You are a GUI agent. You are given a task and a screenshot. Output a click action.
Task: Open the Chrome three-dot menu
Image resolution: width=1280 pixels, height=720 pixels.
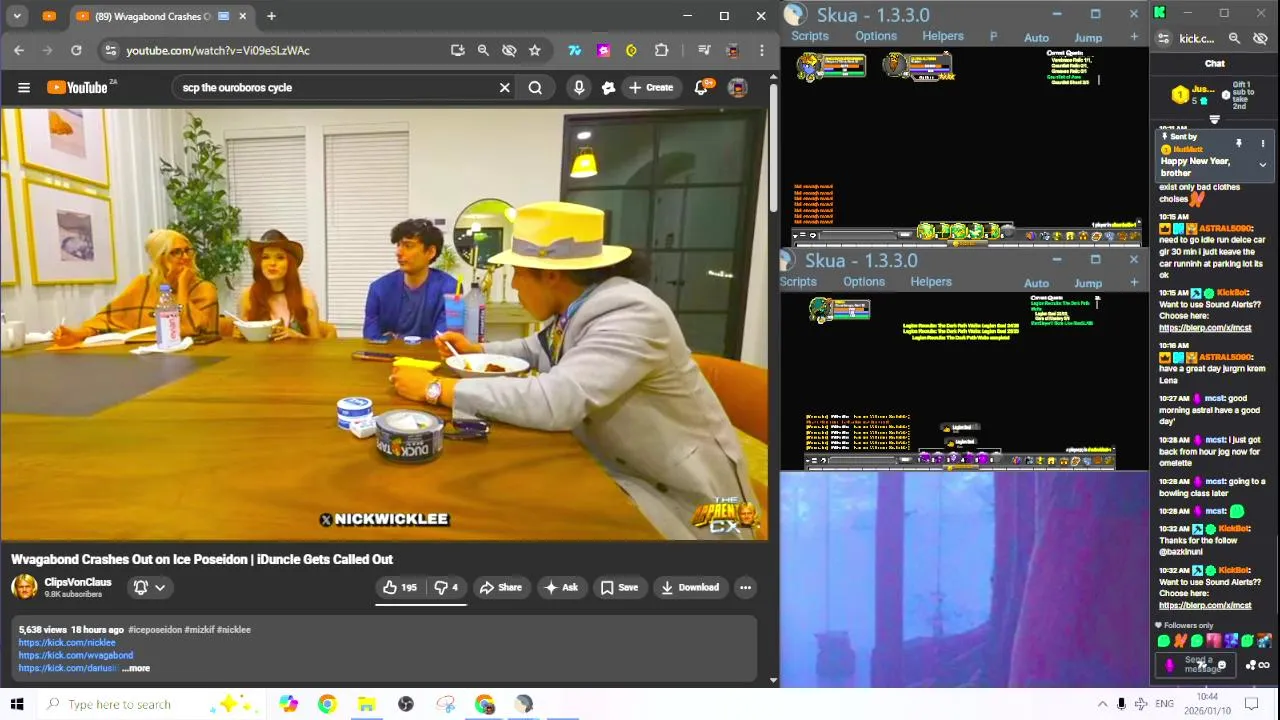click(x=761, y=50)
